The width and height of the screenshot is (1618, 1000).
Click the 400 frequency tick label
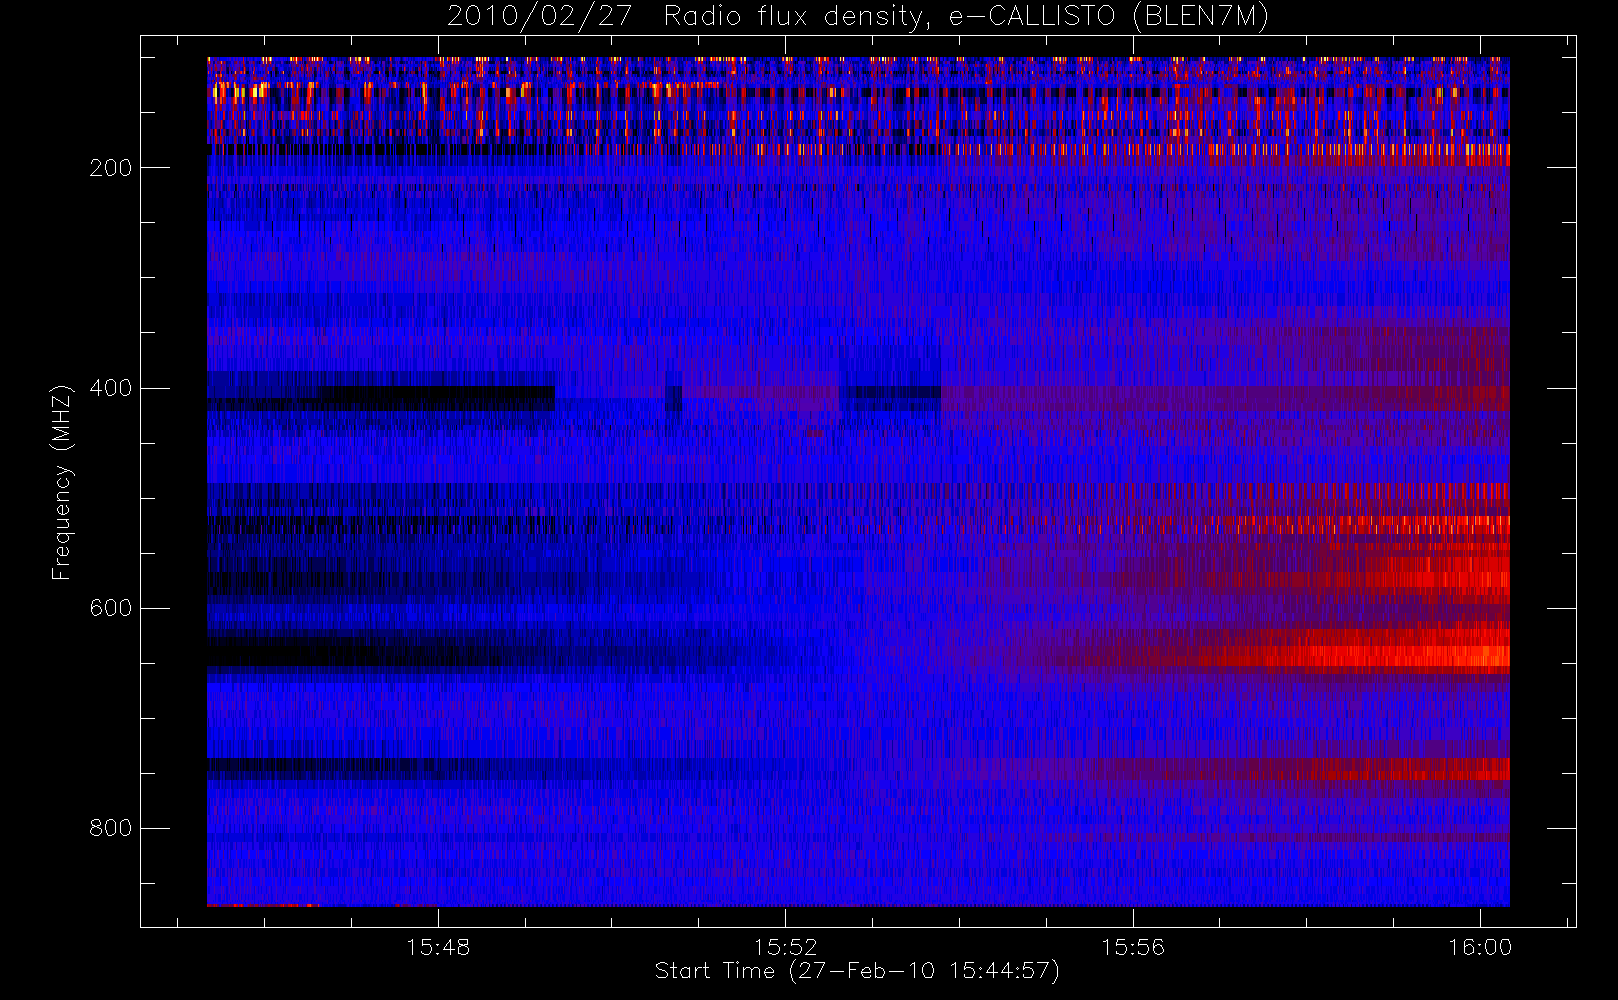coord(111,388)
